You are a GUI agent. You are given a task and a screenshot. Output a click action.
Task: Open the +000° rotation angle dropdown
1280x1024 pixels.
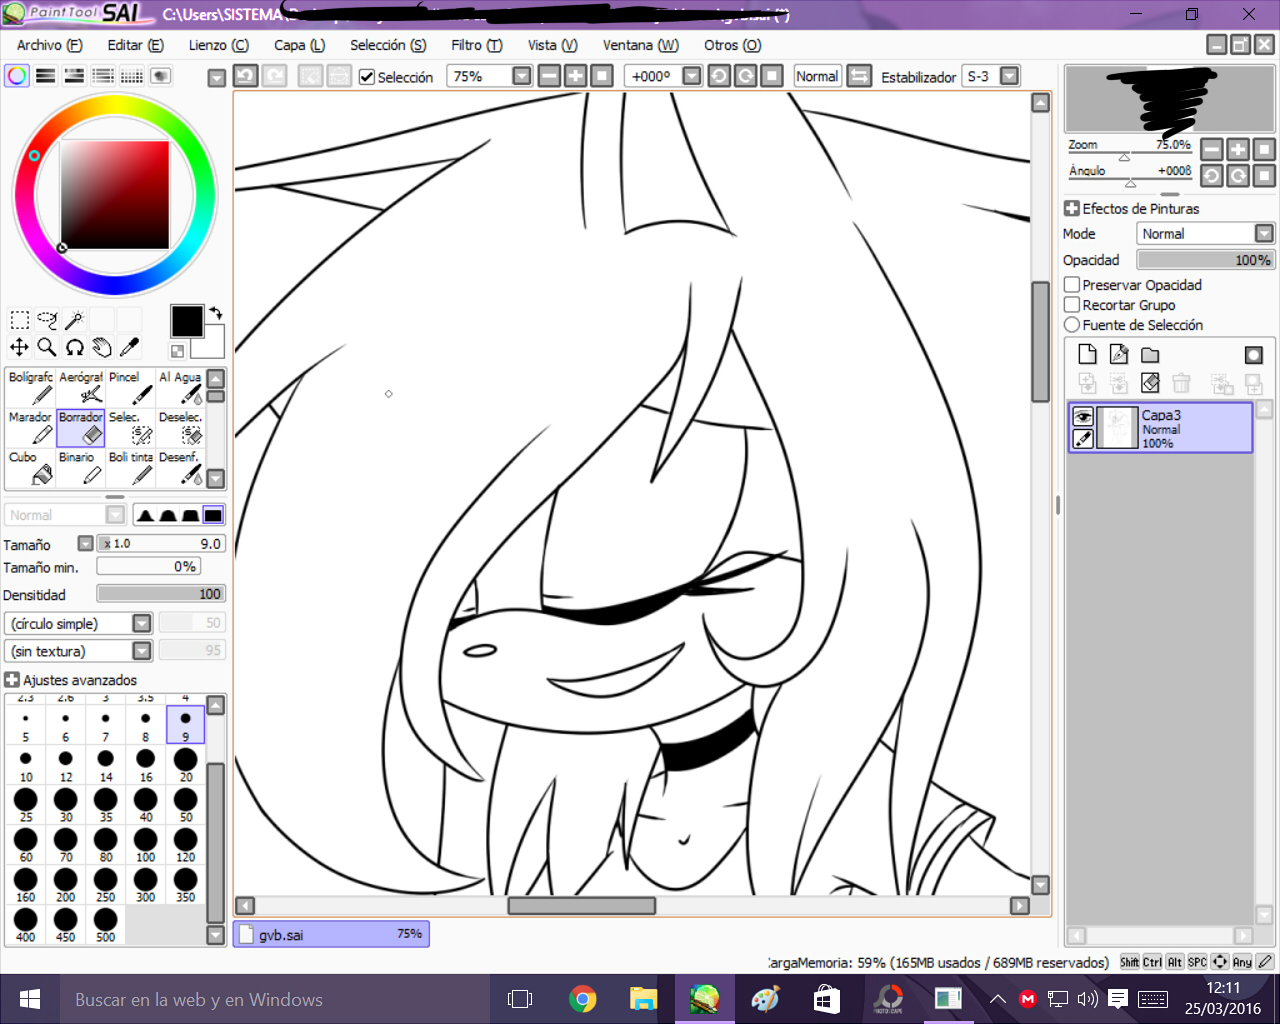tap(692, 76)
